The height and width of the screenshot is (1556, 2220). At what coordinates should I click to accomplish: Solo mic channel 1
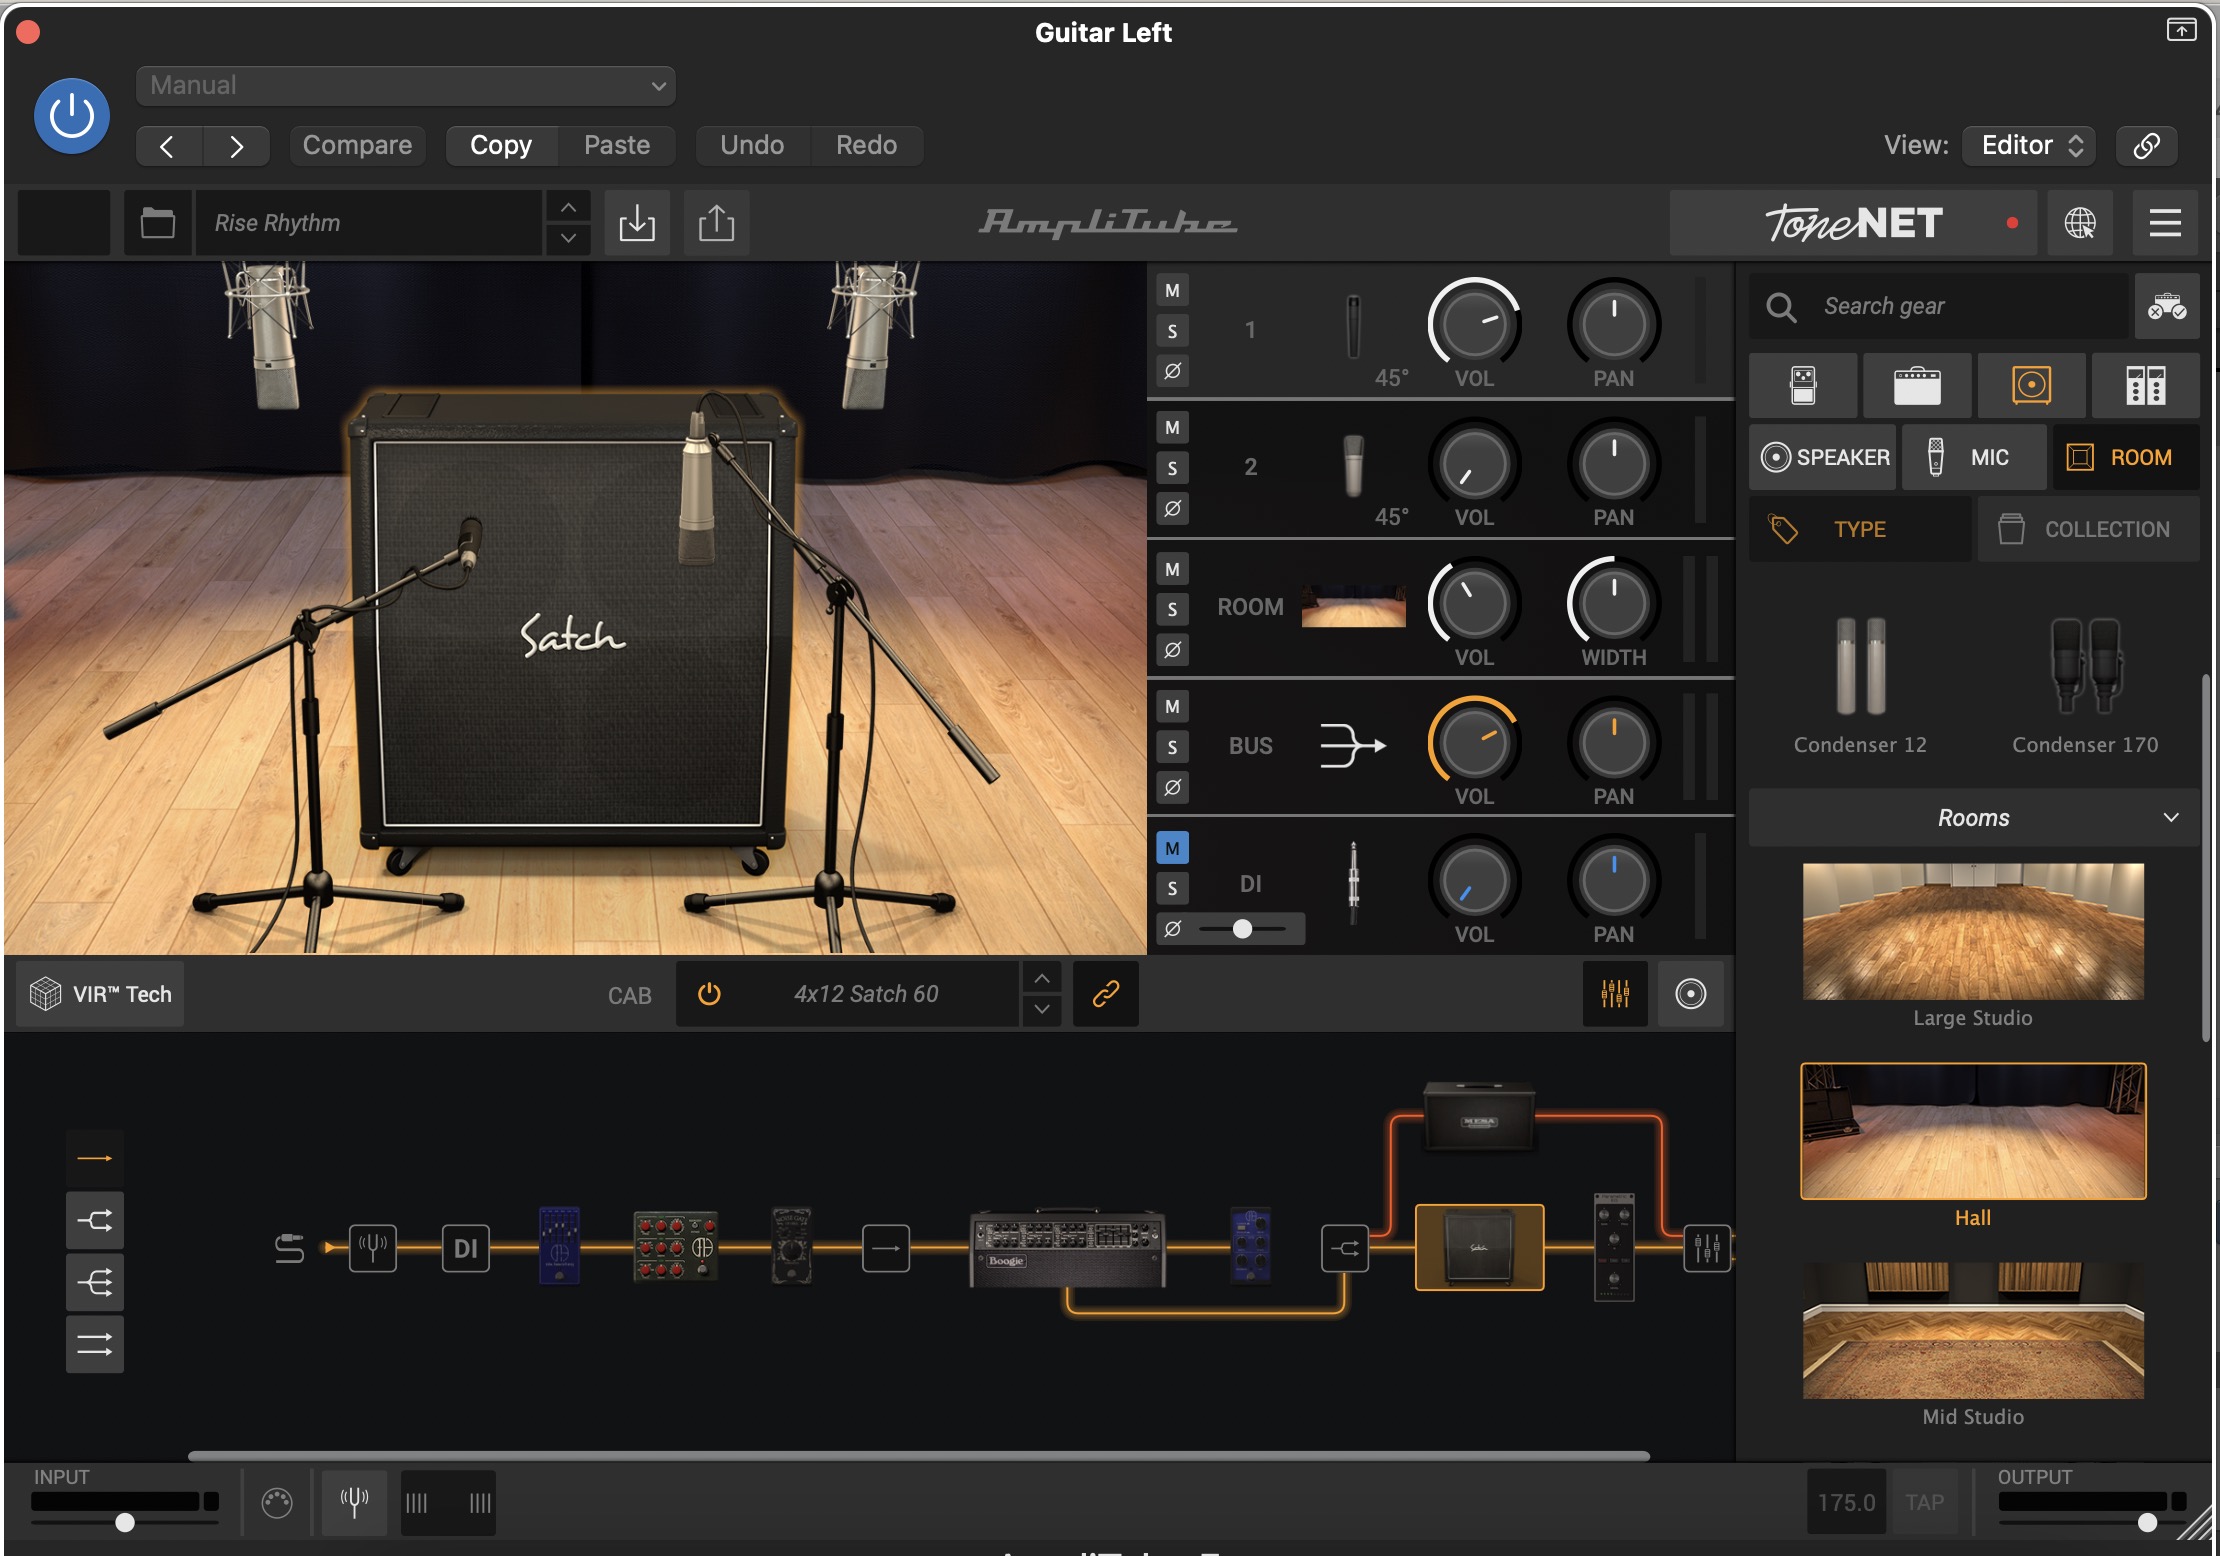(1172, 331)
